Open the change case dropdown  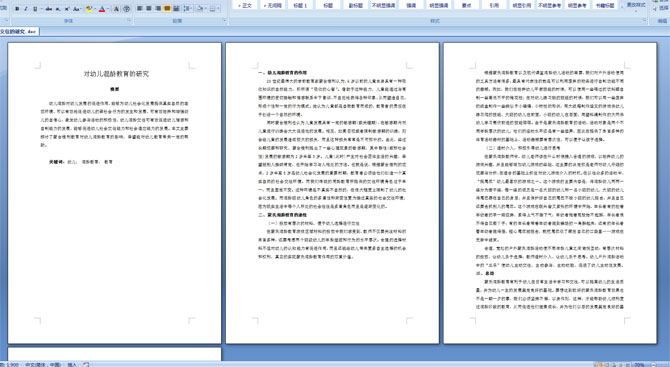pos(77,9)
